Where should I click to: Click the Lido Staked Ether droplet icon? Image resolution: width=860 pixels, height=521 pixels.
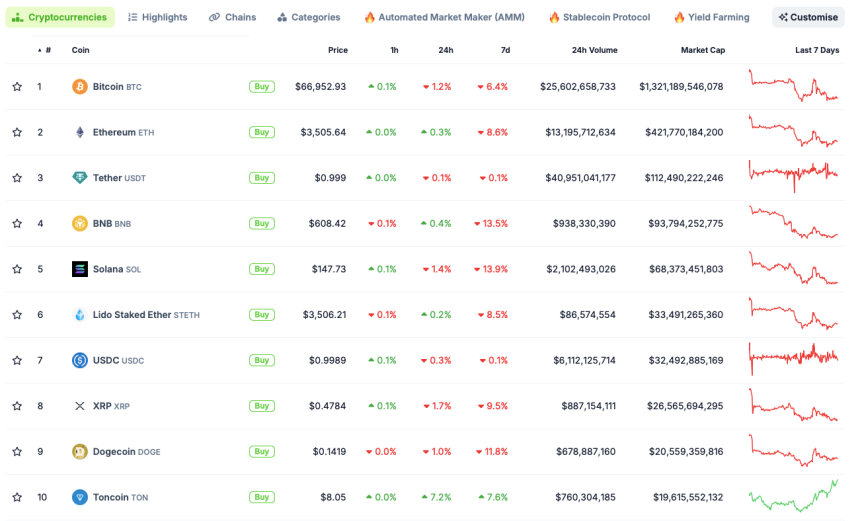pyautogui.click(x=80, y=315)
